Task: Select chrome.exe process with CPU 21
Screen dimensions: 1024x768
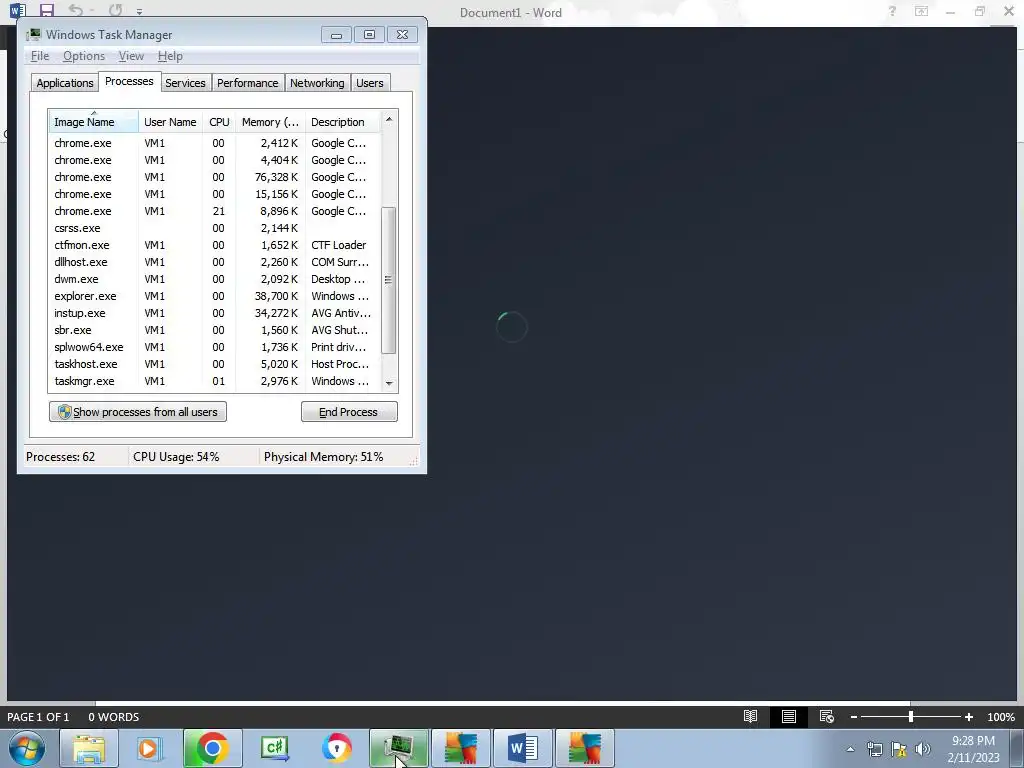Action: coord(214,211)
